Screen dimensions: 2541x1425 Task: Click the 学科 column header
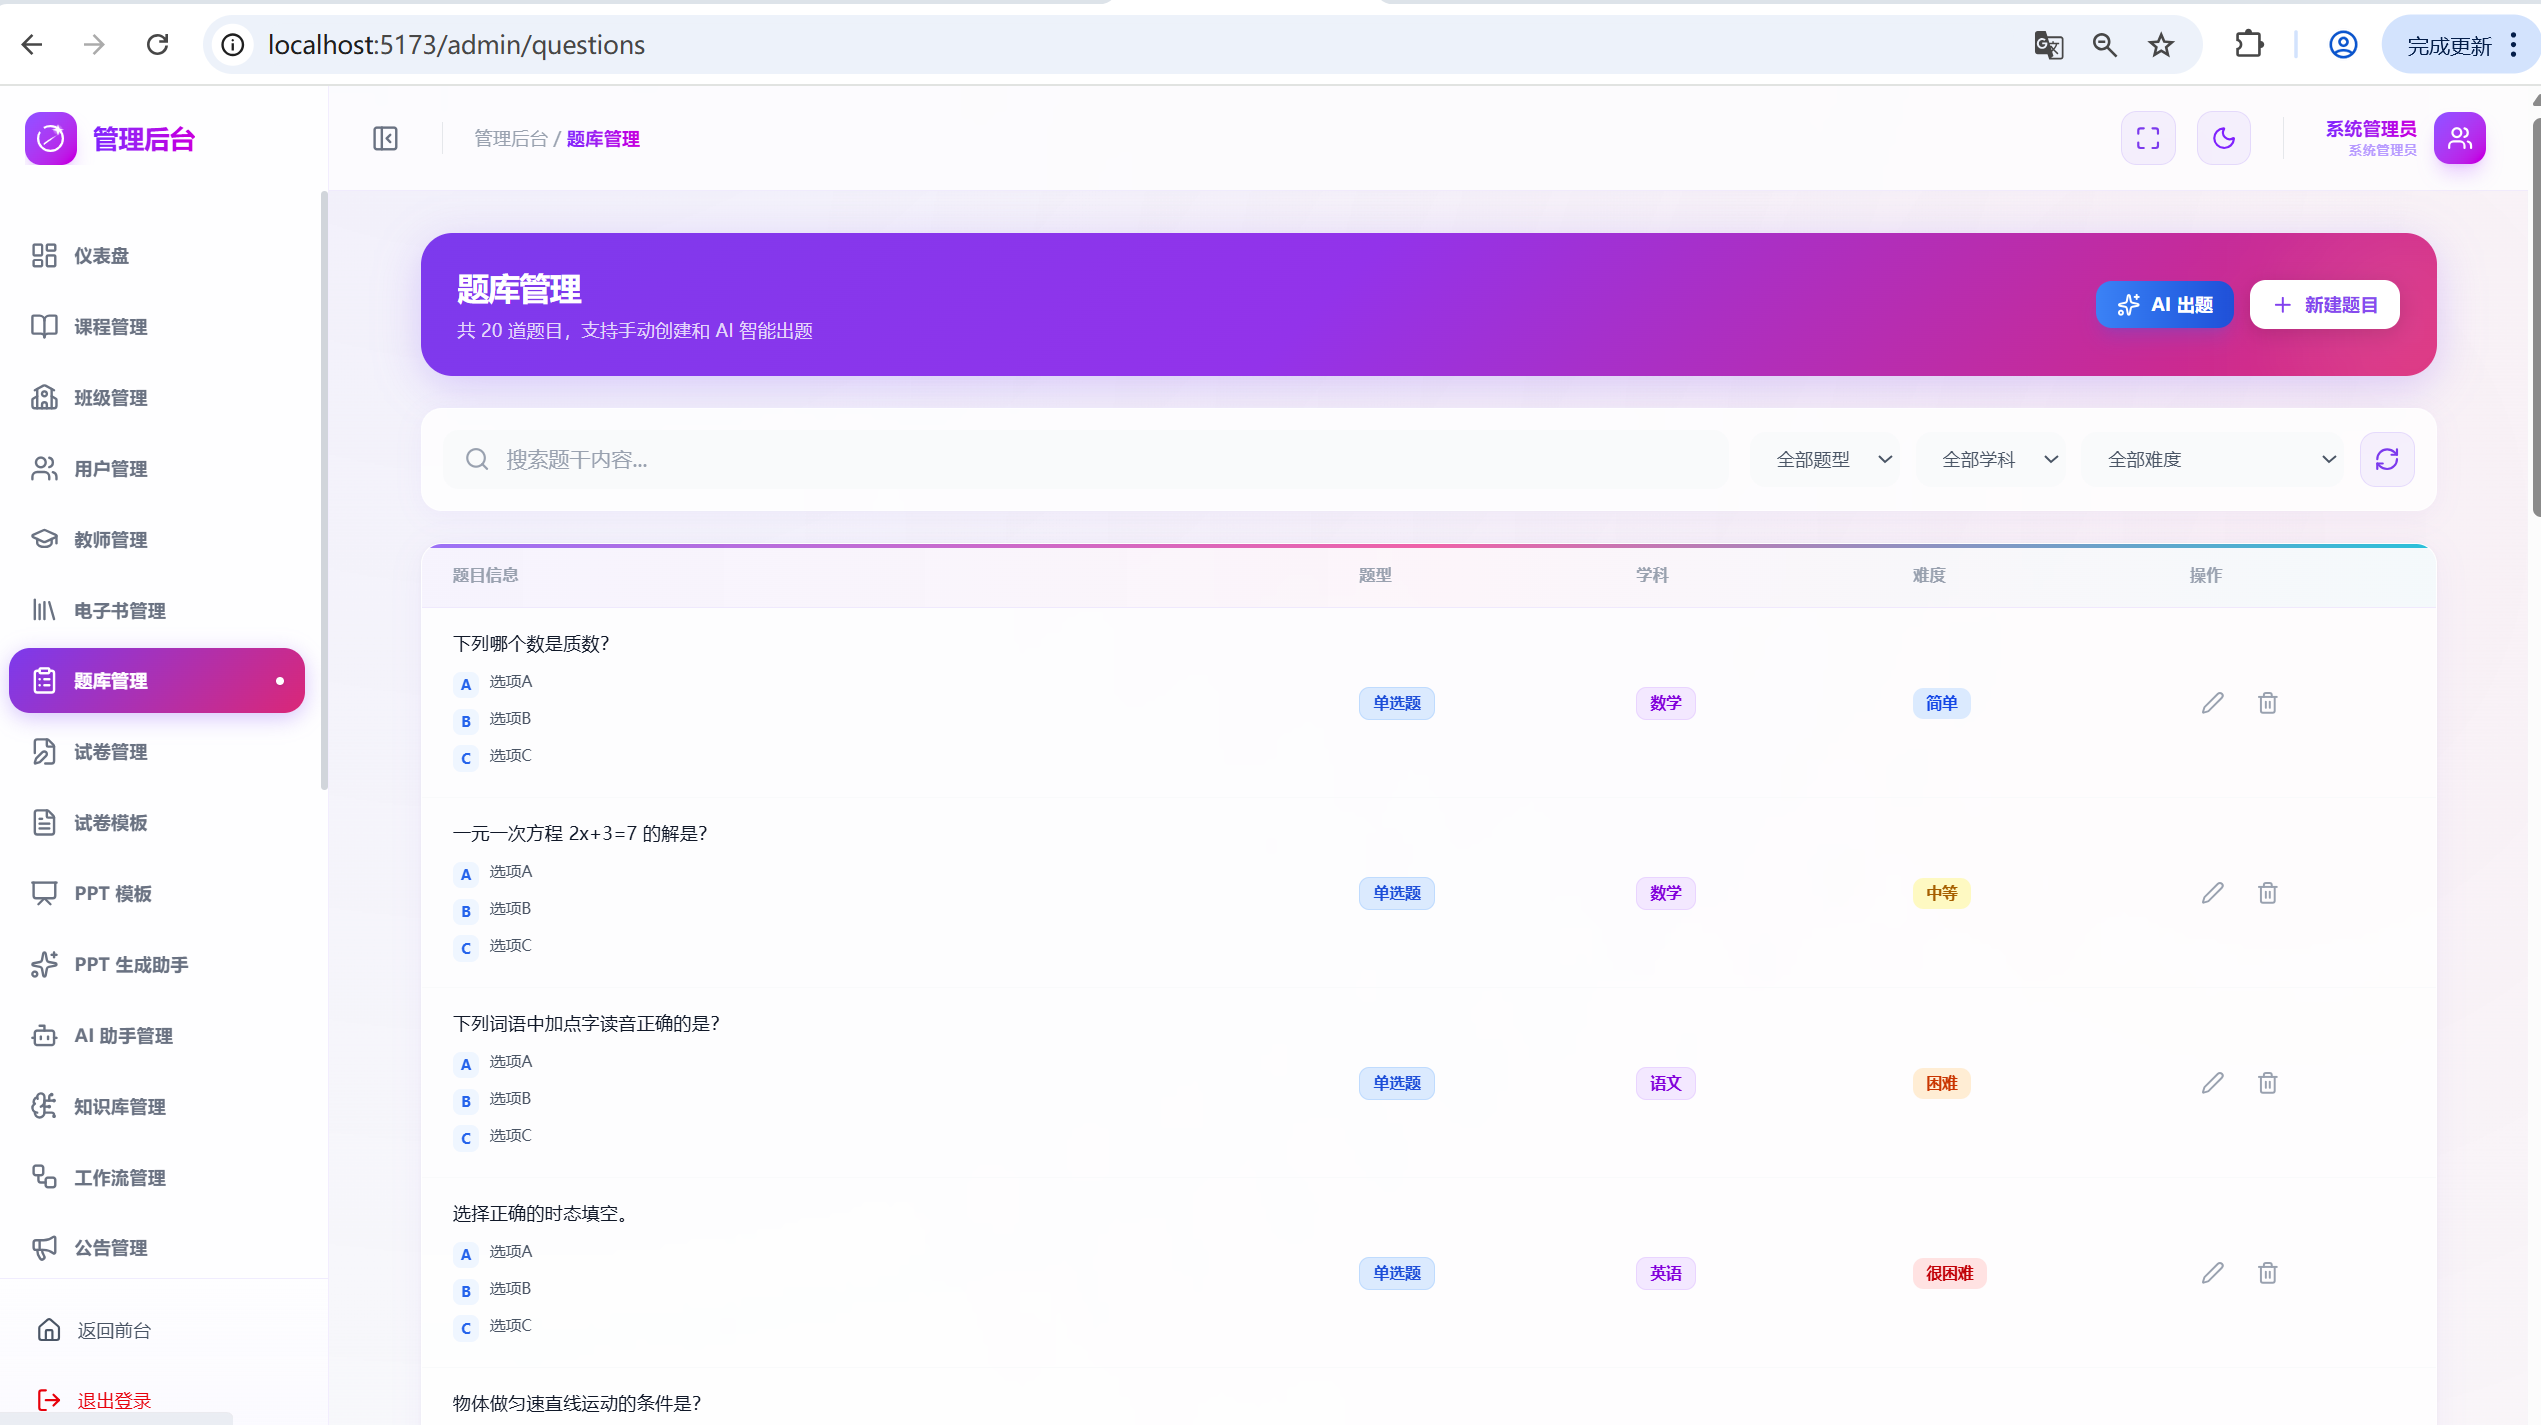(1652, 575)
